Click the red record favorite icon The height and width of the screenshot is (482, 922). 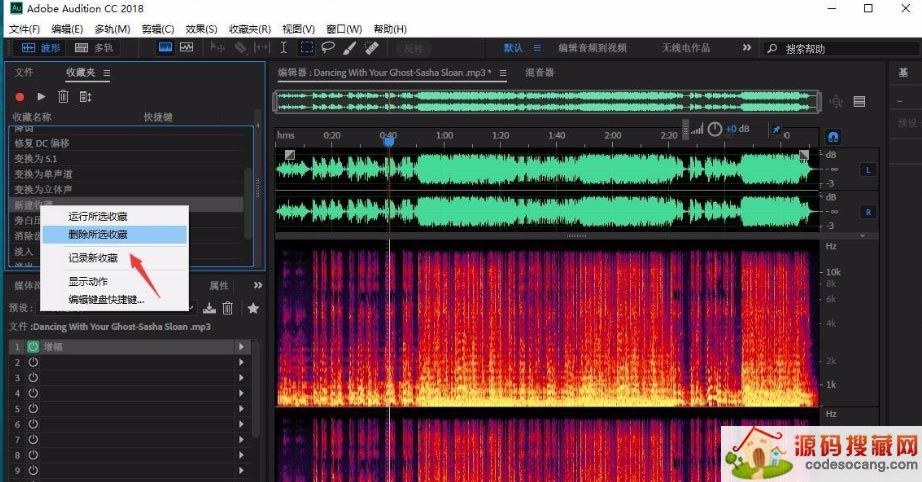19,97
